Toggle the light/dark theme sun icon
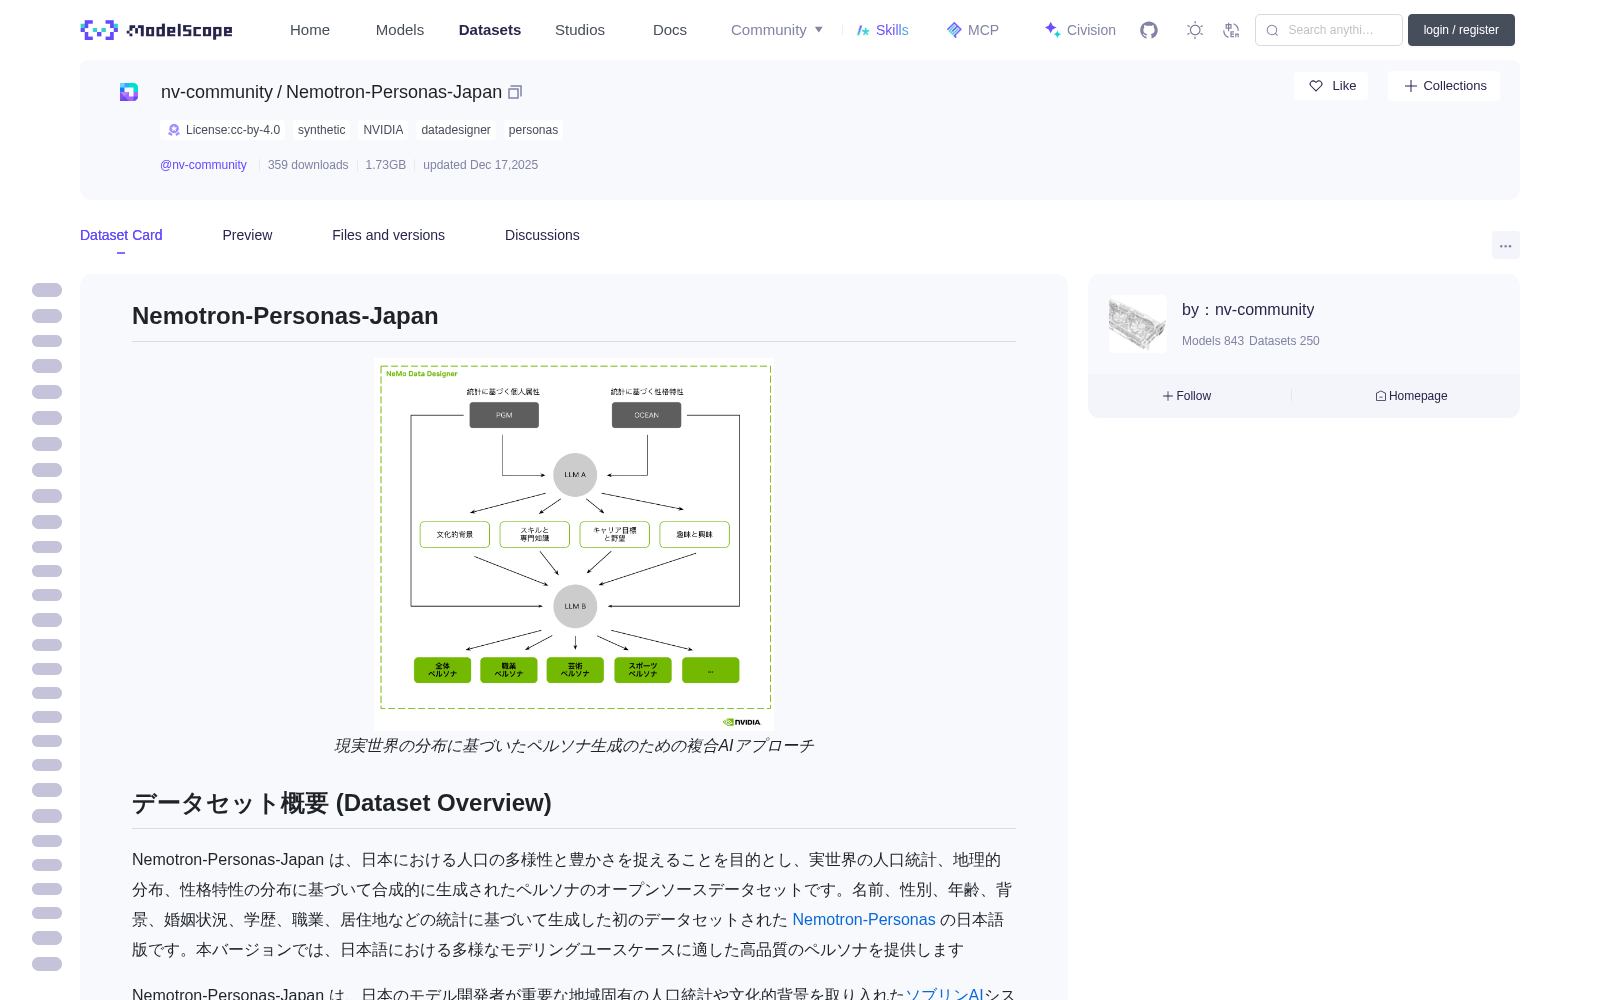1600x1000 pixels. pos(1195,30)
